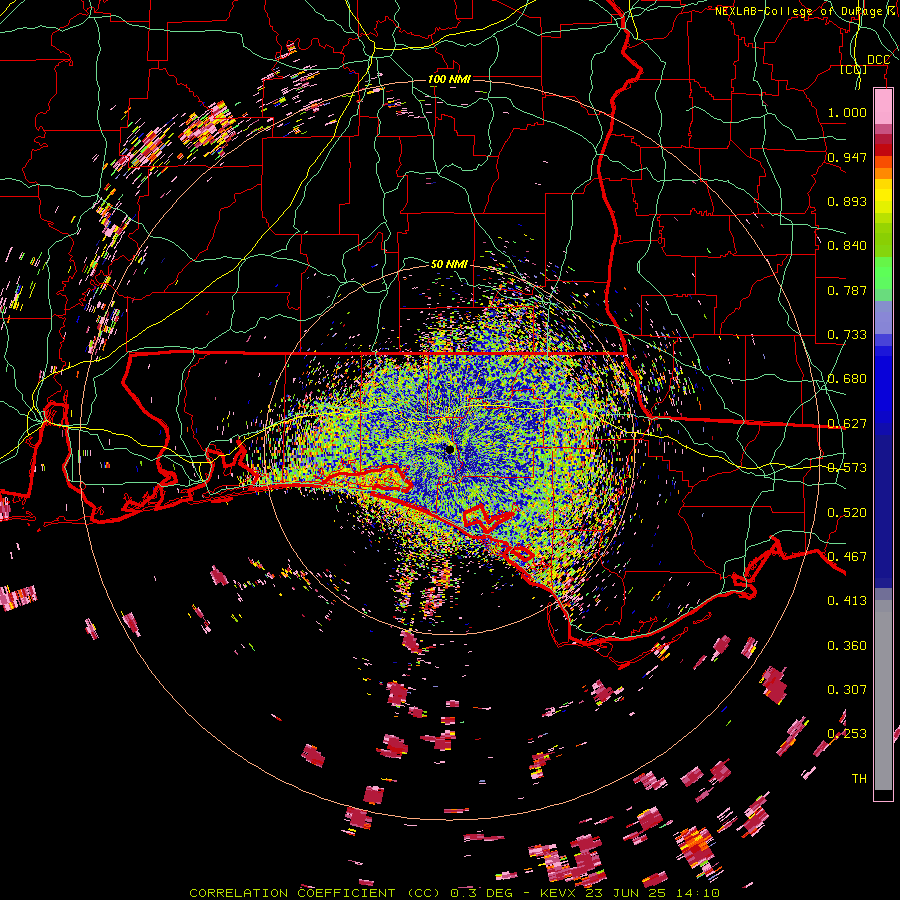Click the Correlation Coefficient caption at the bottom
The height and width of the screenshot is (900, 900).
(454, 893)
